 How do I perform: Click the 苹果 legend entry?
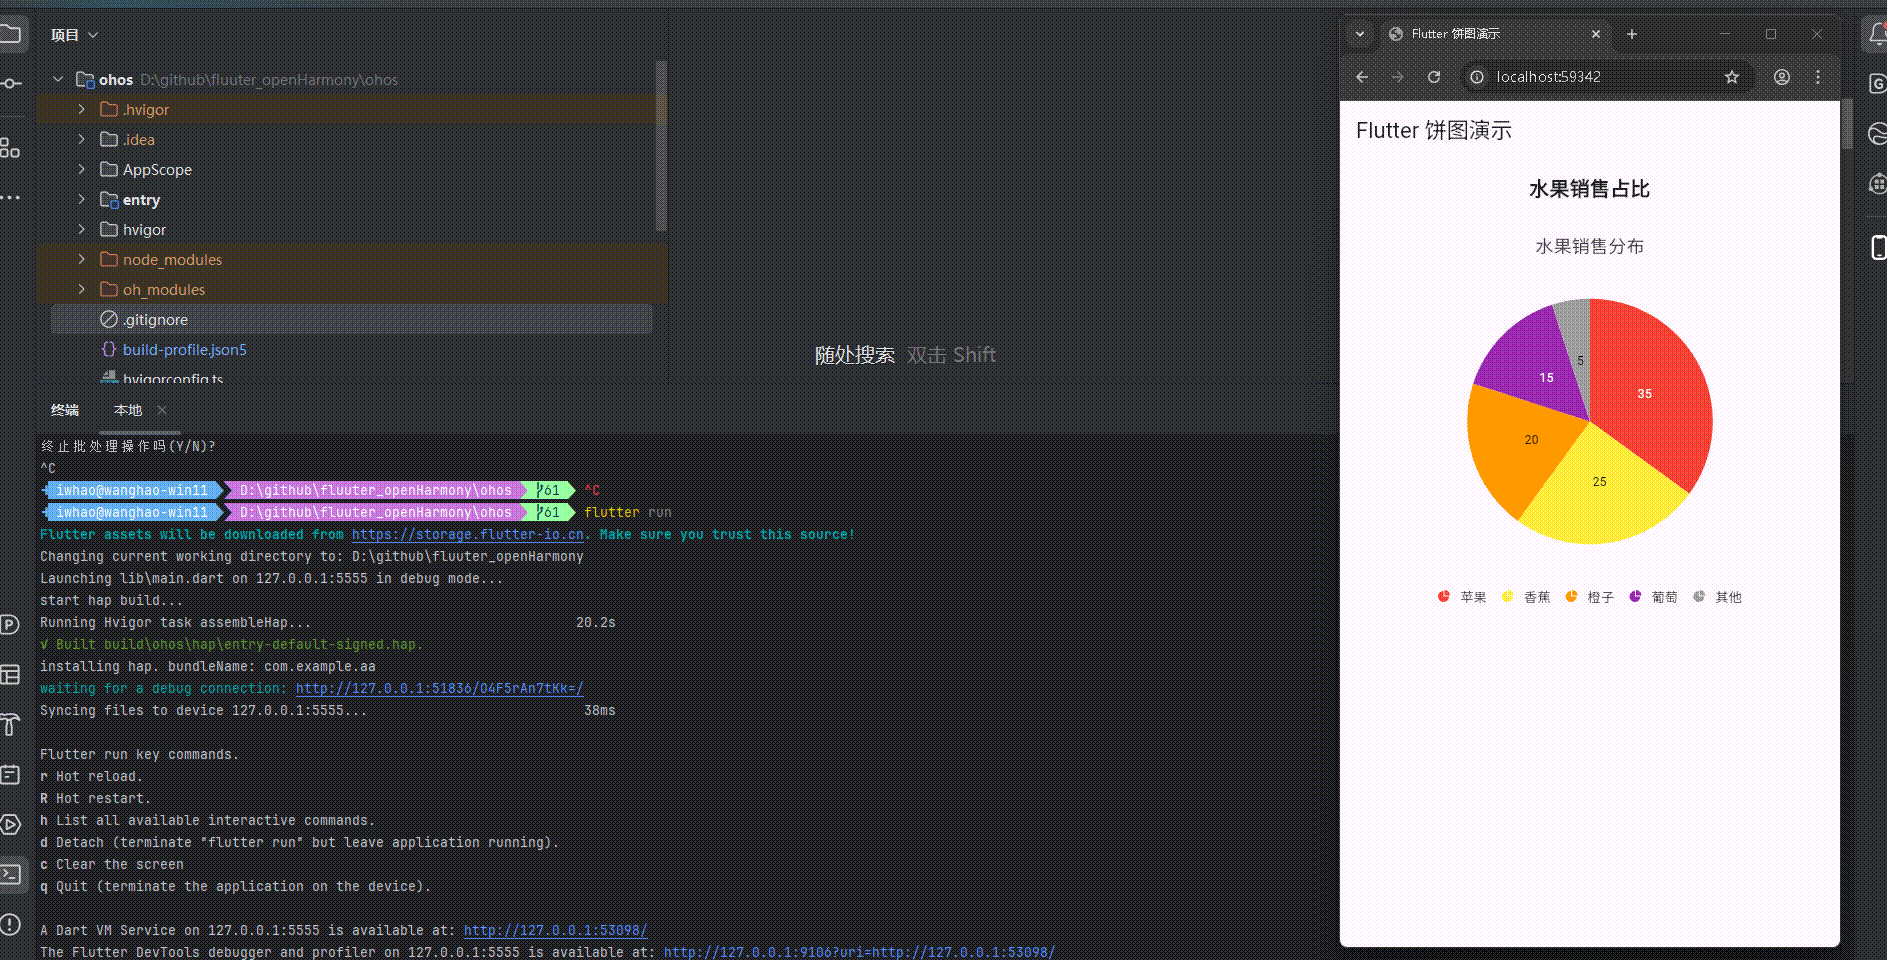click(1462, 597)
